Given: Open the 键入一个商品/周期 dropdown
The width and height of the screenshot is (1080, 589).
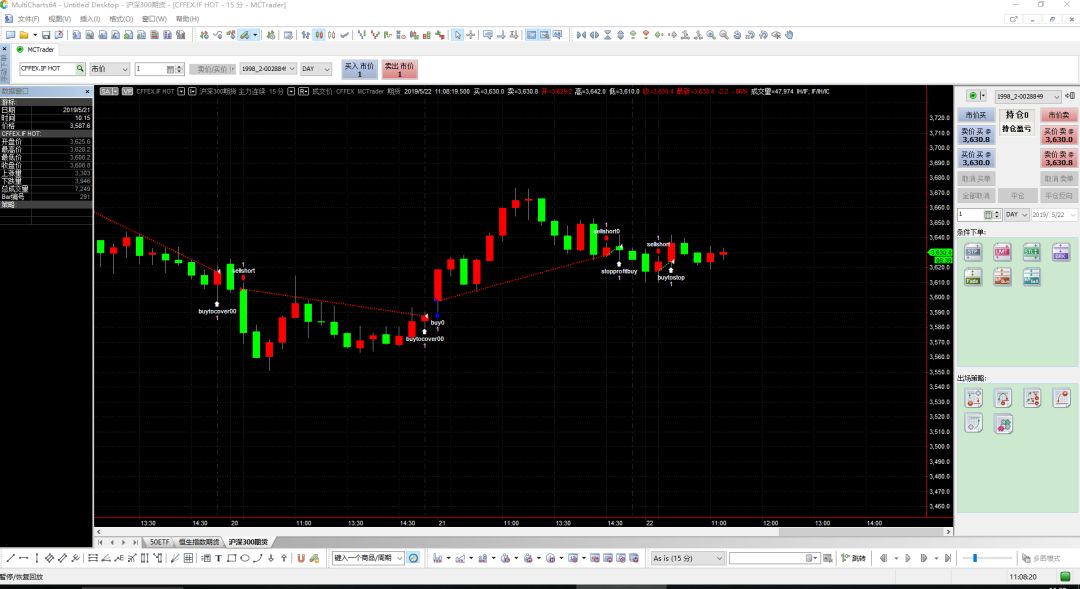Looking at the screenshot, I should tap(368, 558).
